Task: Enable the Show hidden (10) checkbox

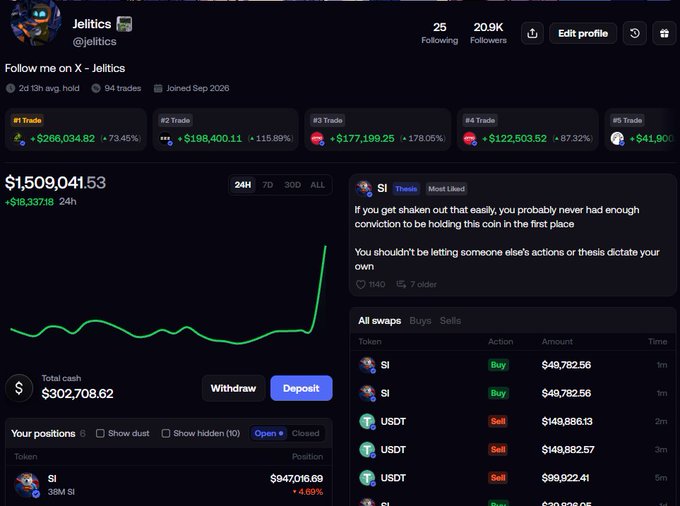Action: pos(166,433)
